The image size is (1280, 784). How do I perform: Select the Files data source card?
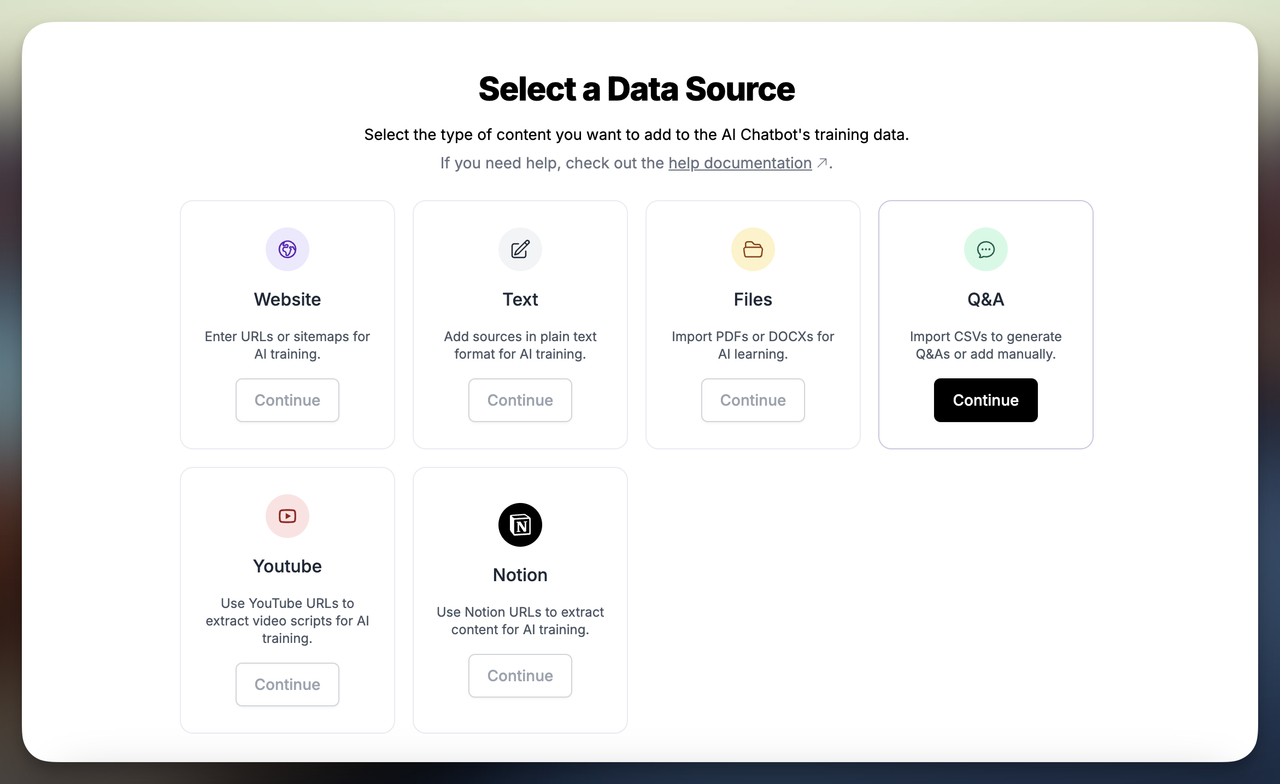(x=753, y=324)
